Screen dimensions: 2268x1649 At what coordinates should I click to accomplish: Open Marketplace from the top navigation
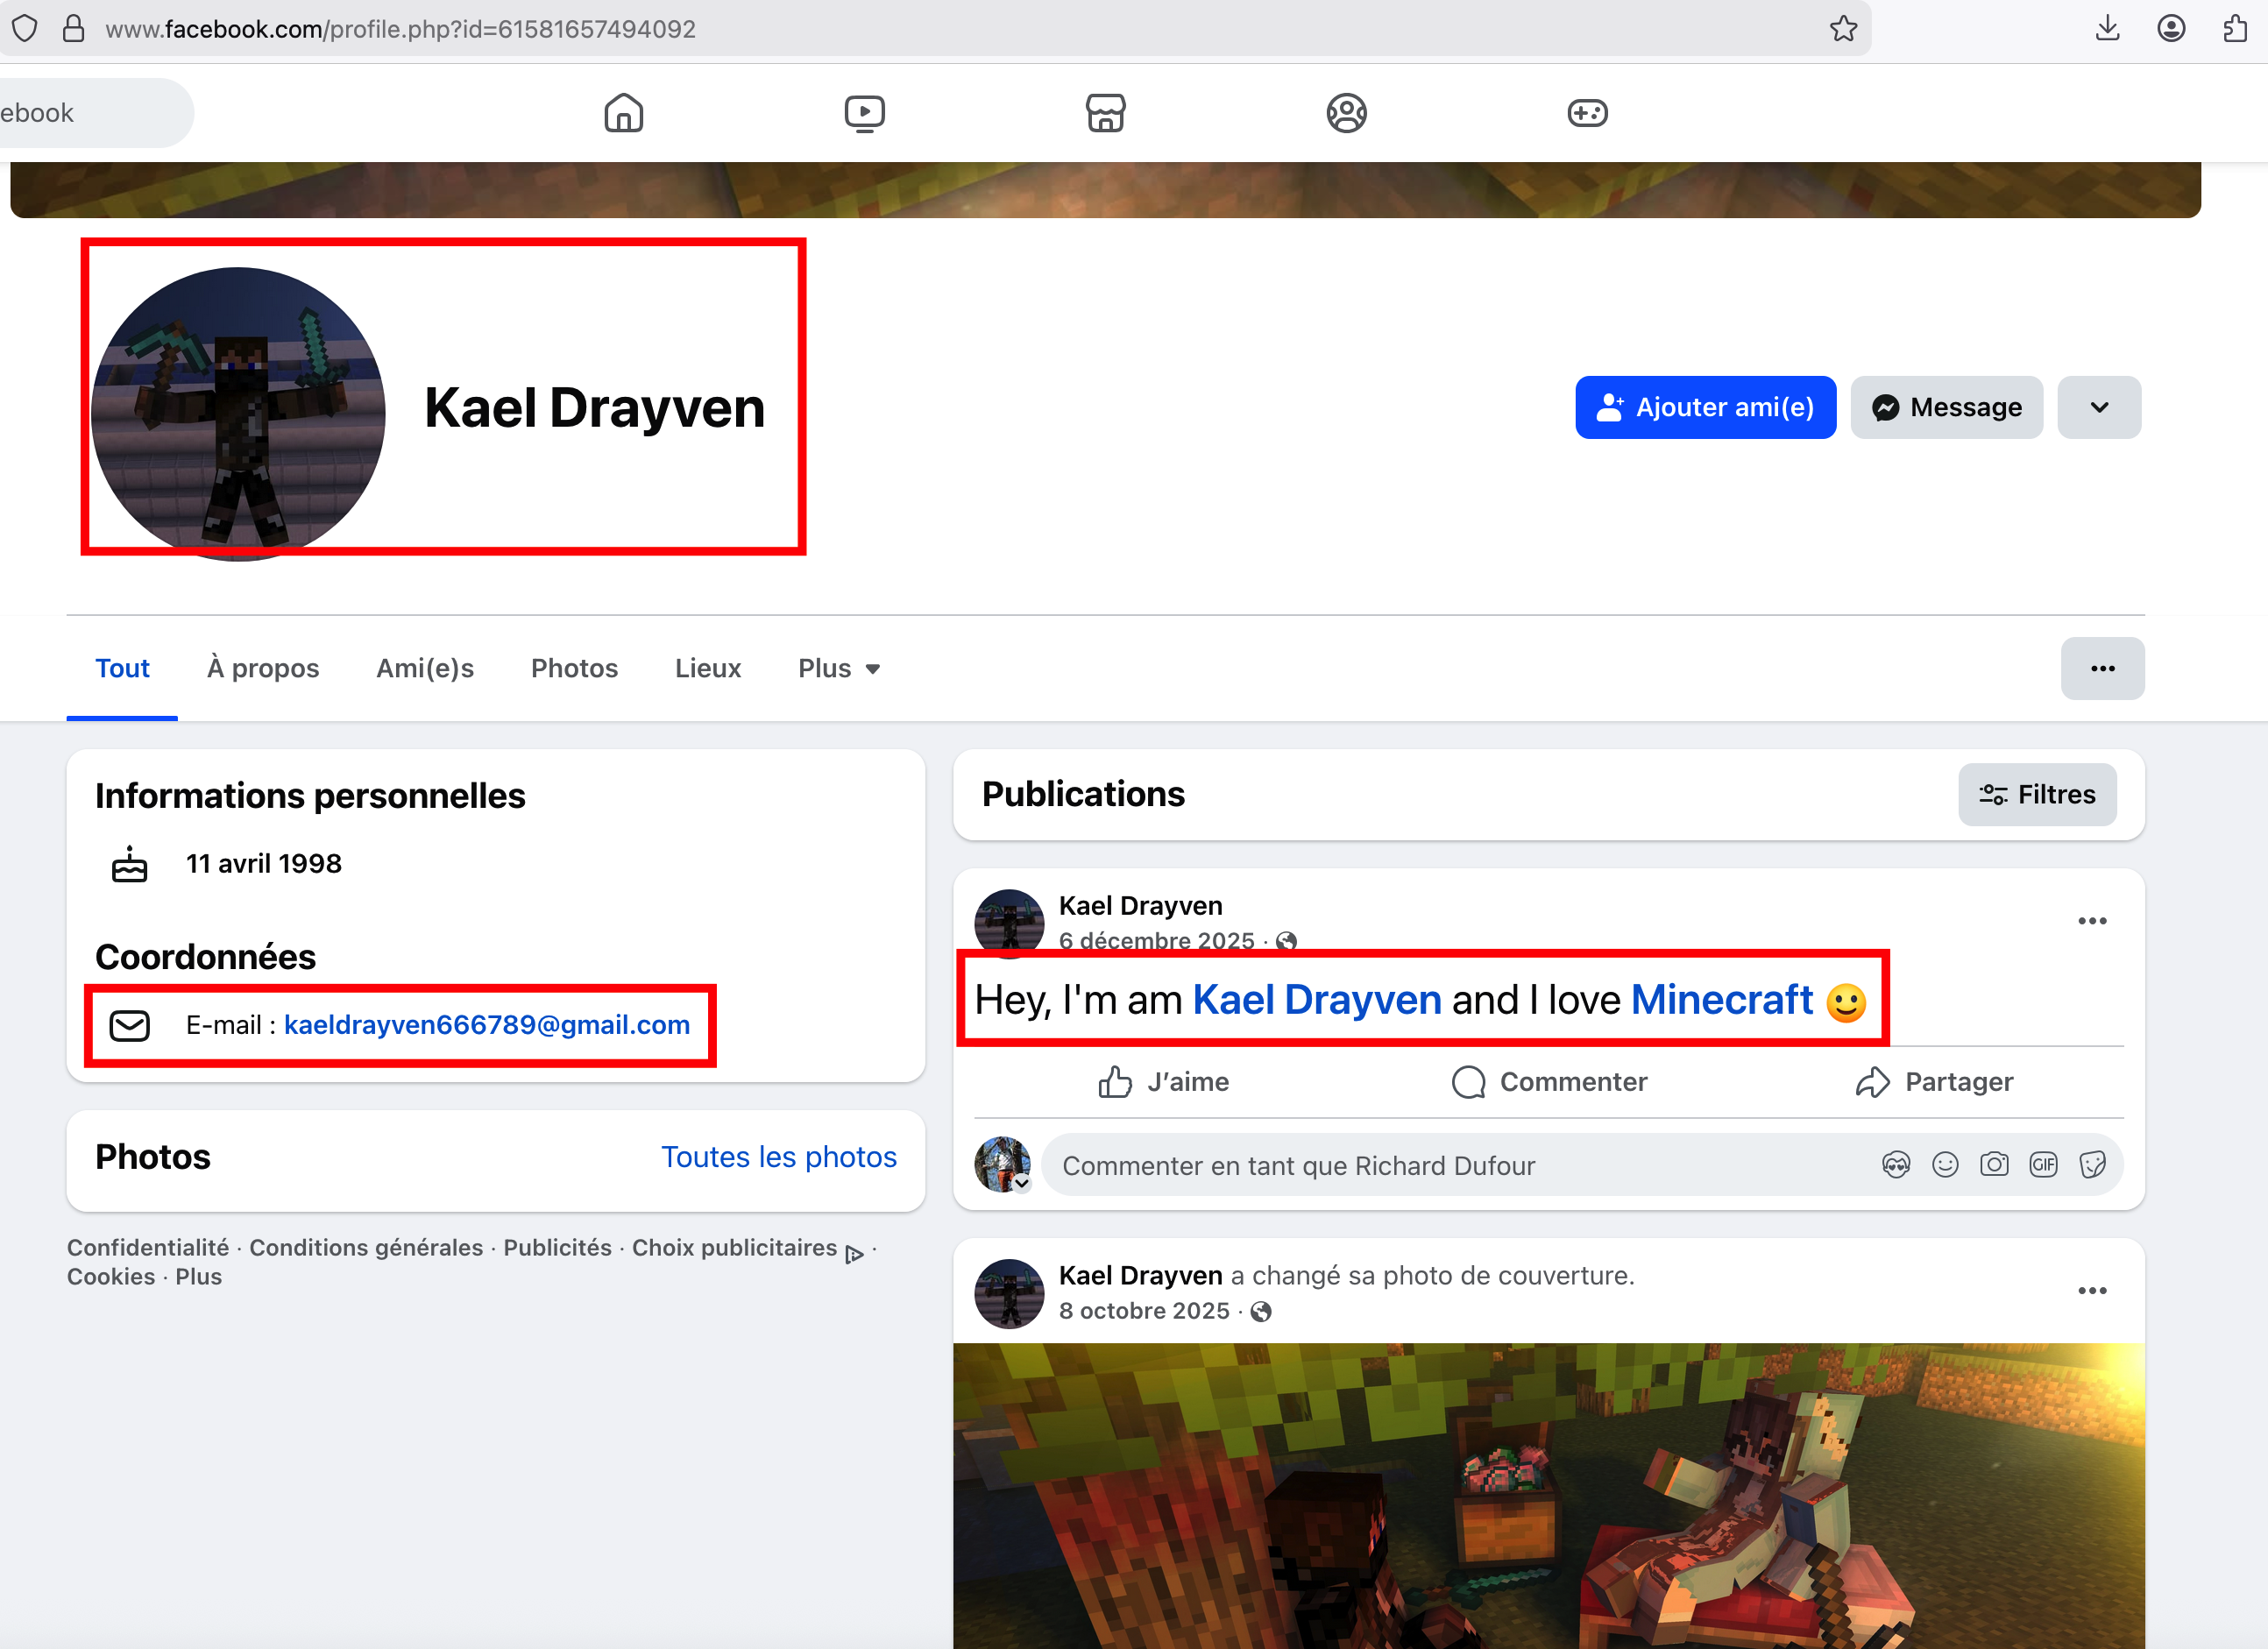[1106, 113]
